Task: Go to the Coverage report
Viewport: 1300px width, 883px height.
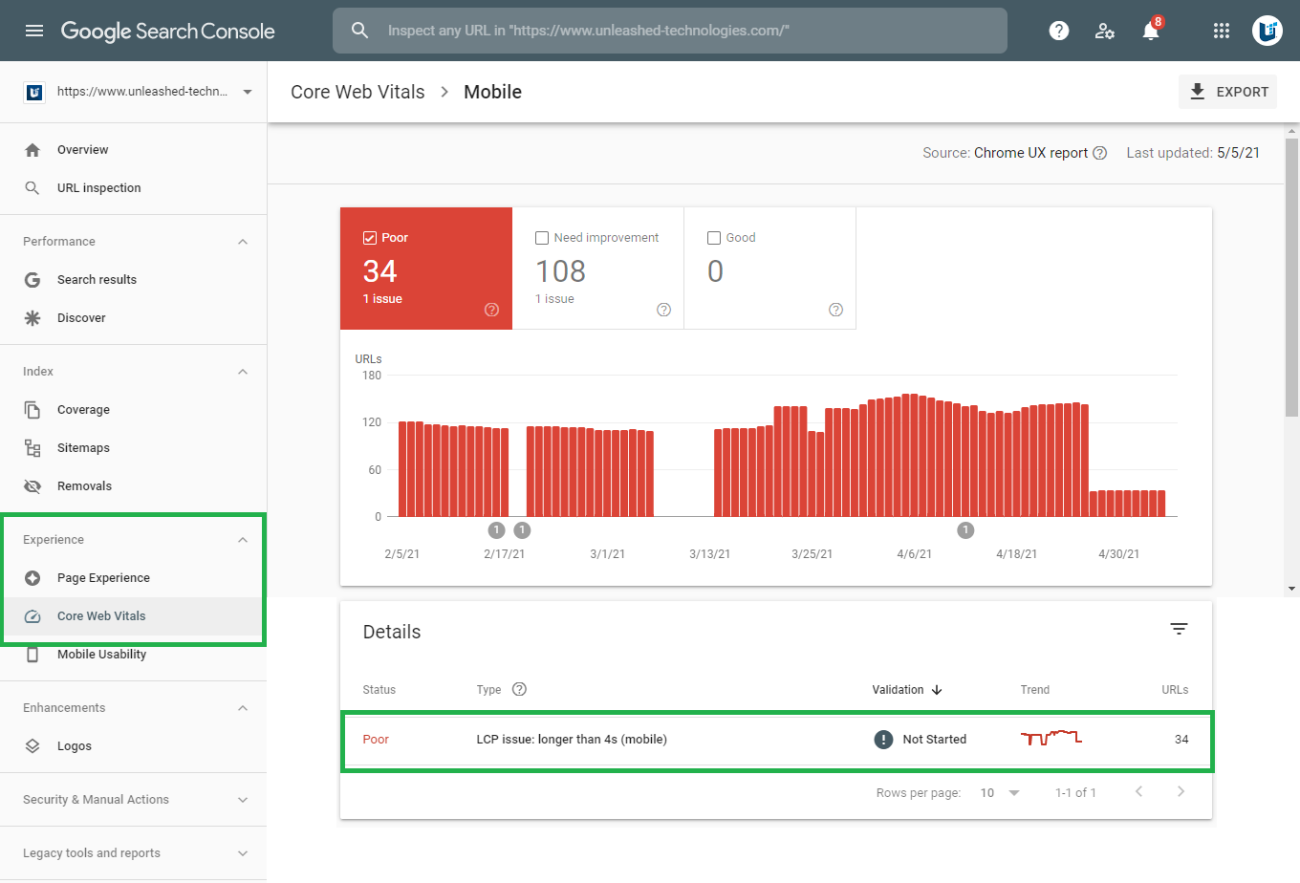Action: (x=83, y=410)
